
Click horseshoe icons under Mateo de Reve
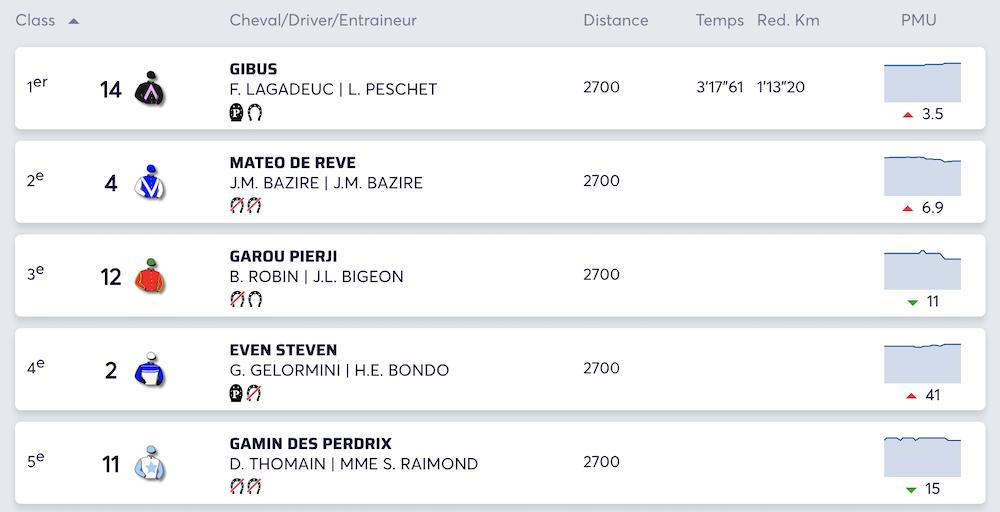[246, 206]
